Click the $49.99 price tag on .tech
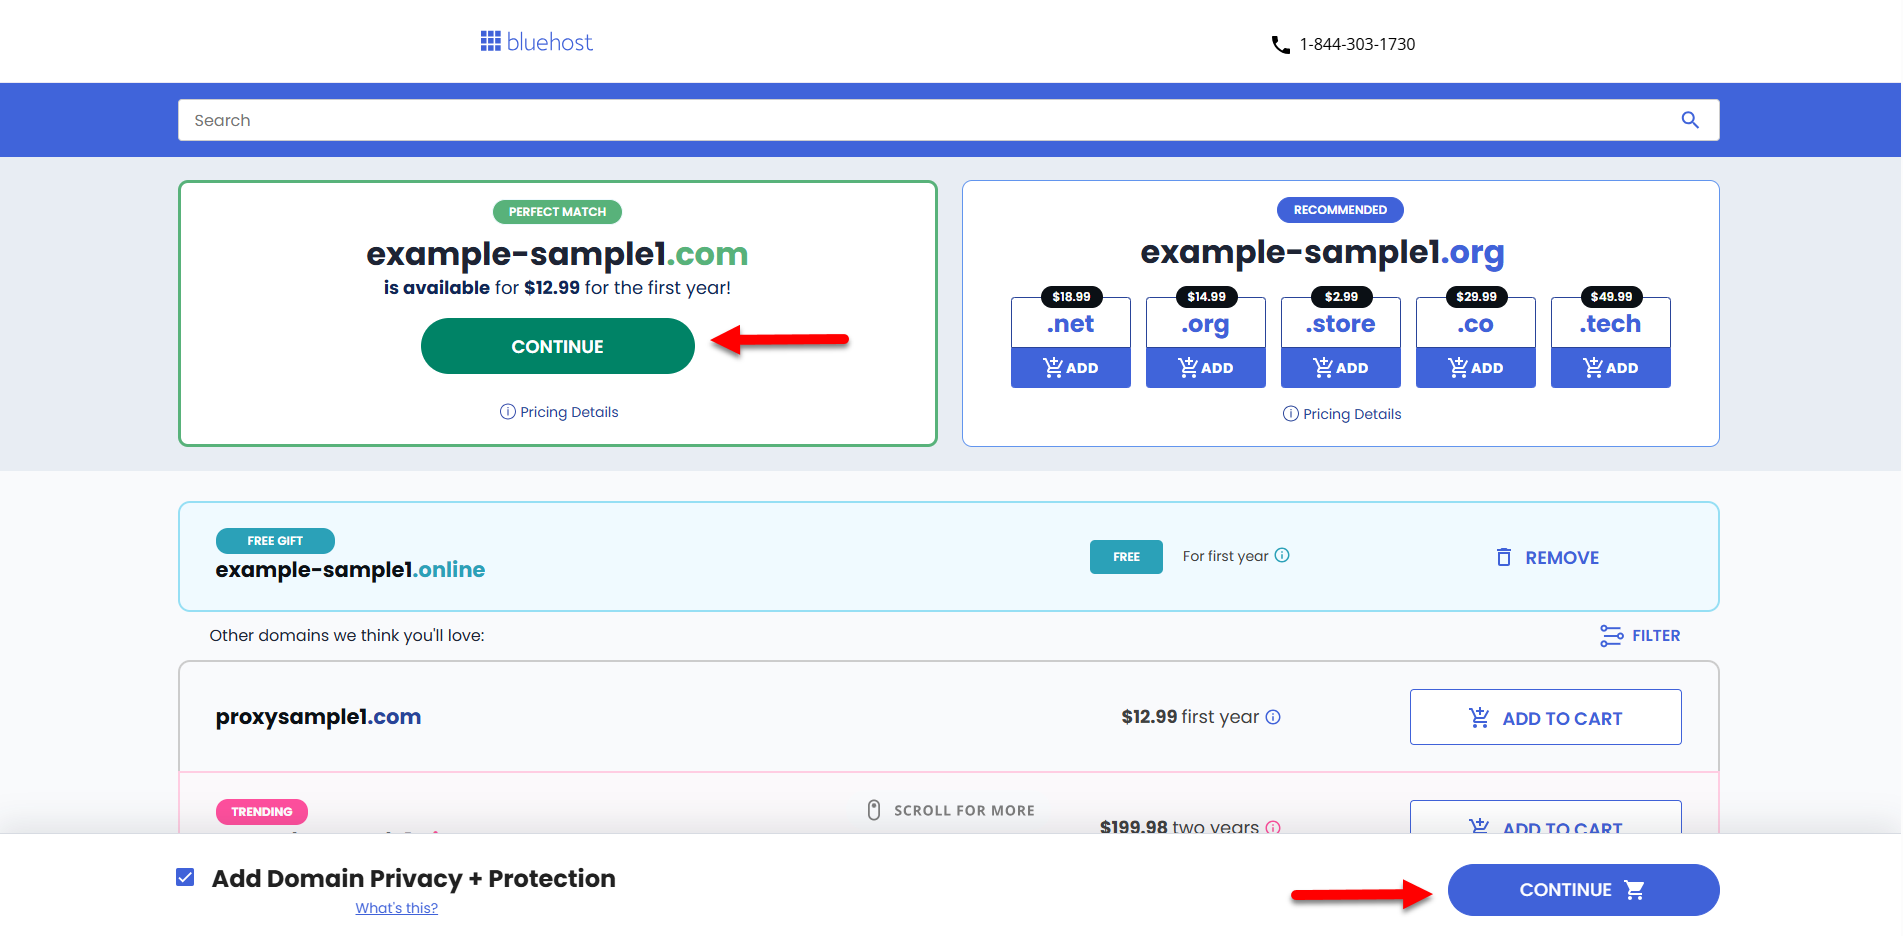 point(1611,297)
